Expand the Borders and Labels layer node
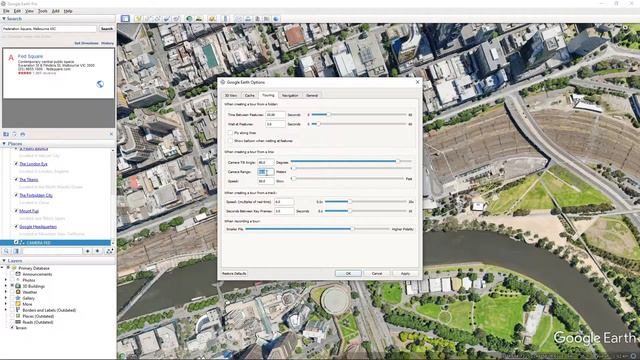640x360 pixels. point(6,310)
